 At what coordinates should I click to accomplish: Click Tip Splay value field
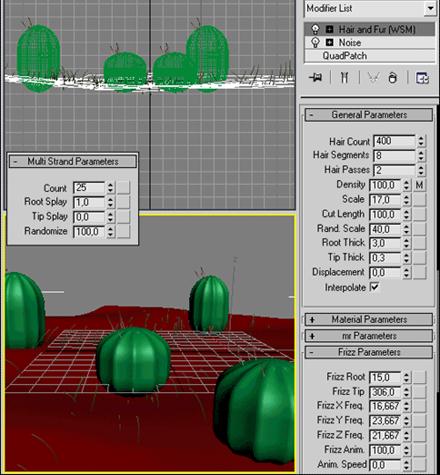coord(89,217)
